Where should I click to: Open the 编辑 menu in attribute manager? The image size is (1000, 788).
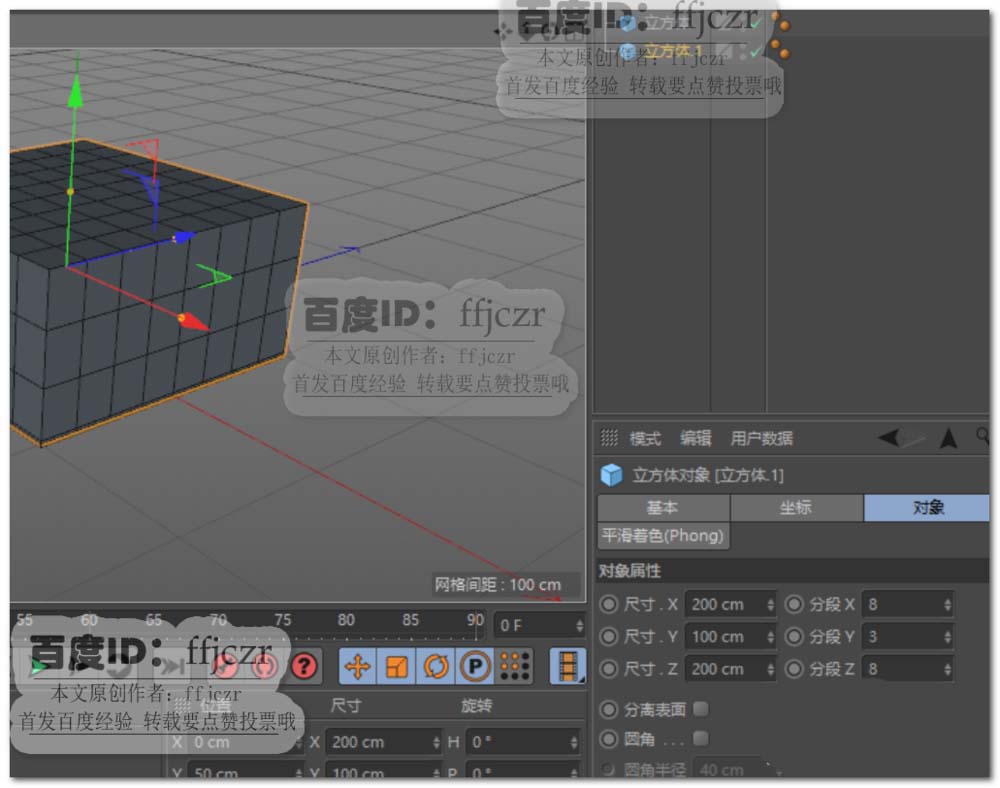click(x=695, y=438)
